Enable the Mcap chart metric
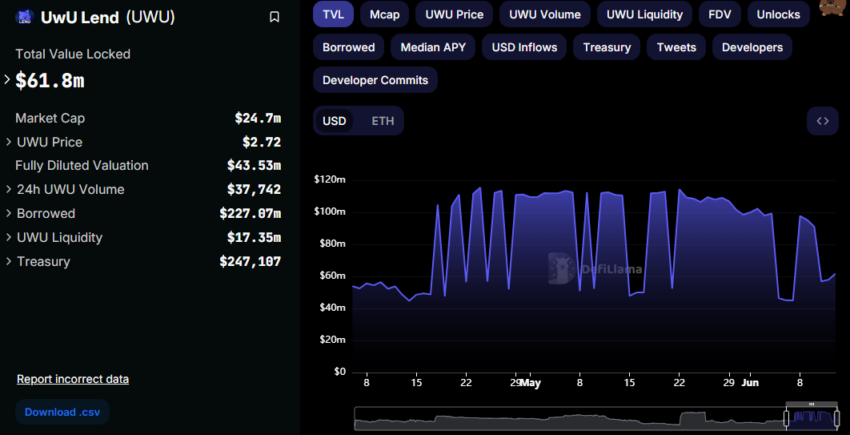The width and height of the screenshot is (850, 435). [x=384, y=15]
